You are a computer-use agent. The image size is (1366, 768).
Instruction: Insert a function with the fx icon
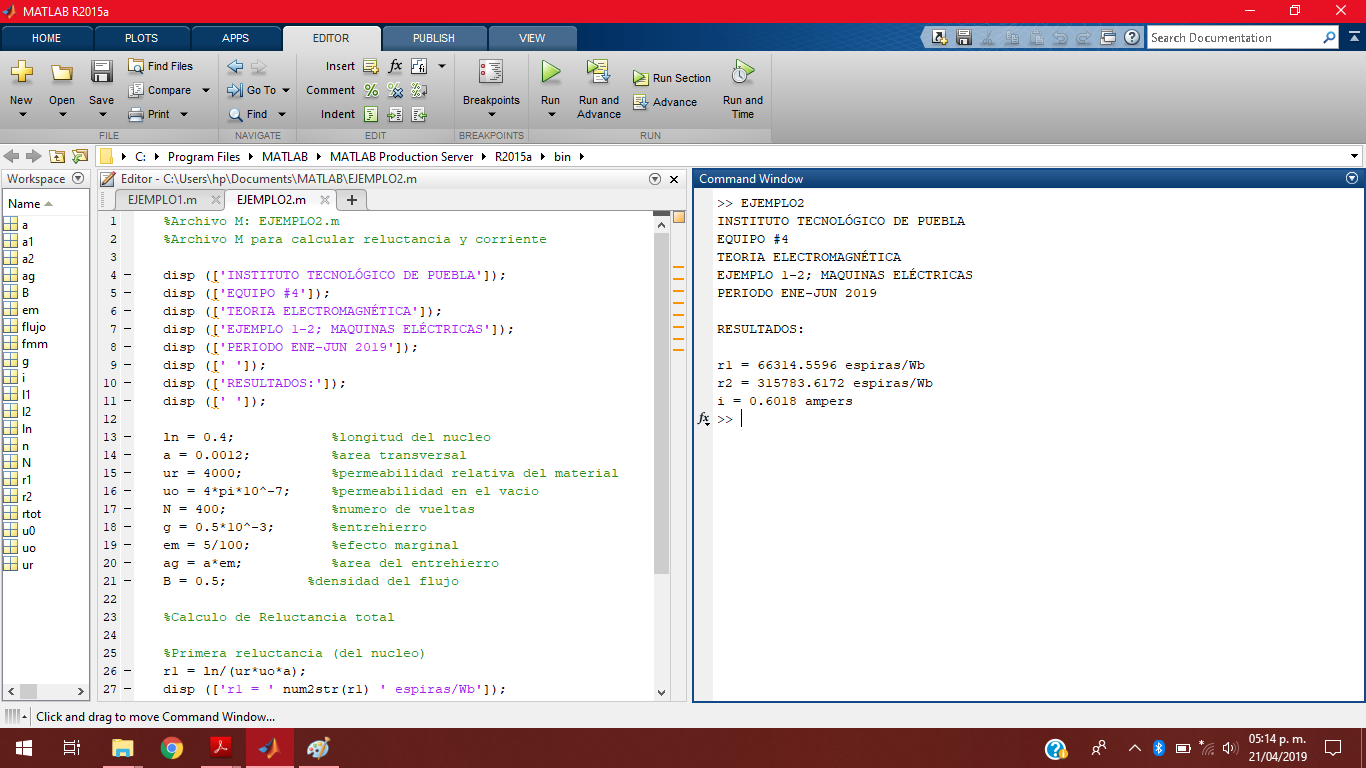coord(395,65)
